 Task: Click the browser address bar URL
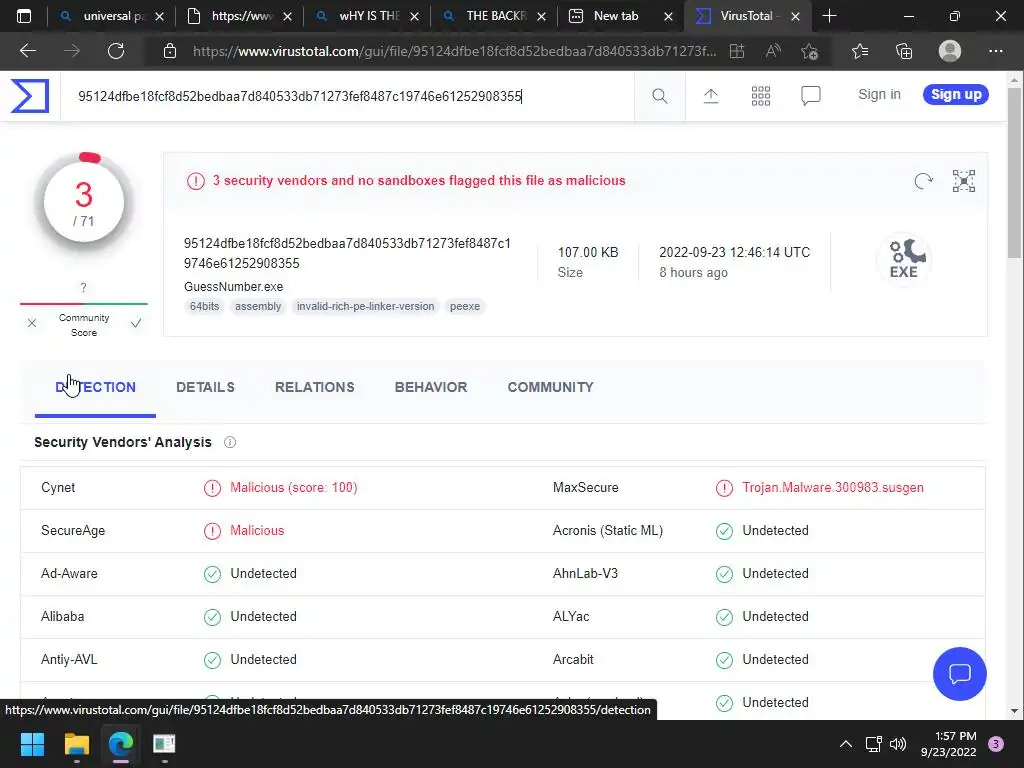(x=454, y=51)
